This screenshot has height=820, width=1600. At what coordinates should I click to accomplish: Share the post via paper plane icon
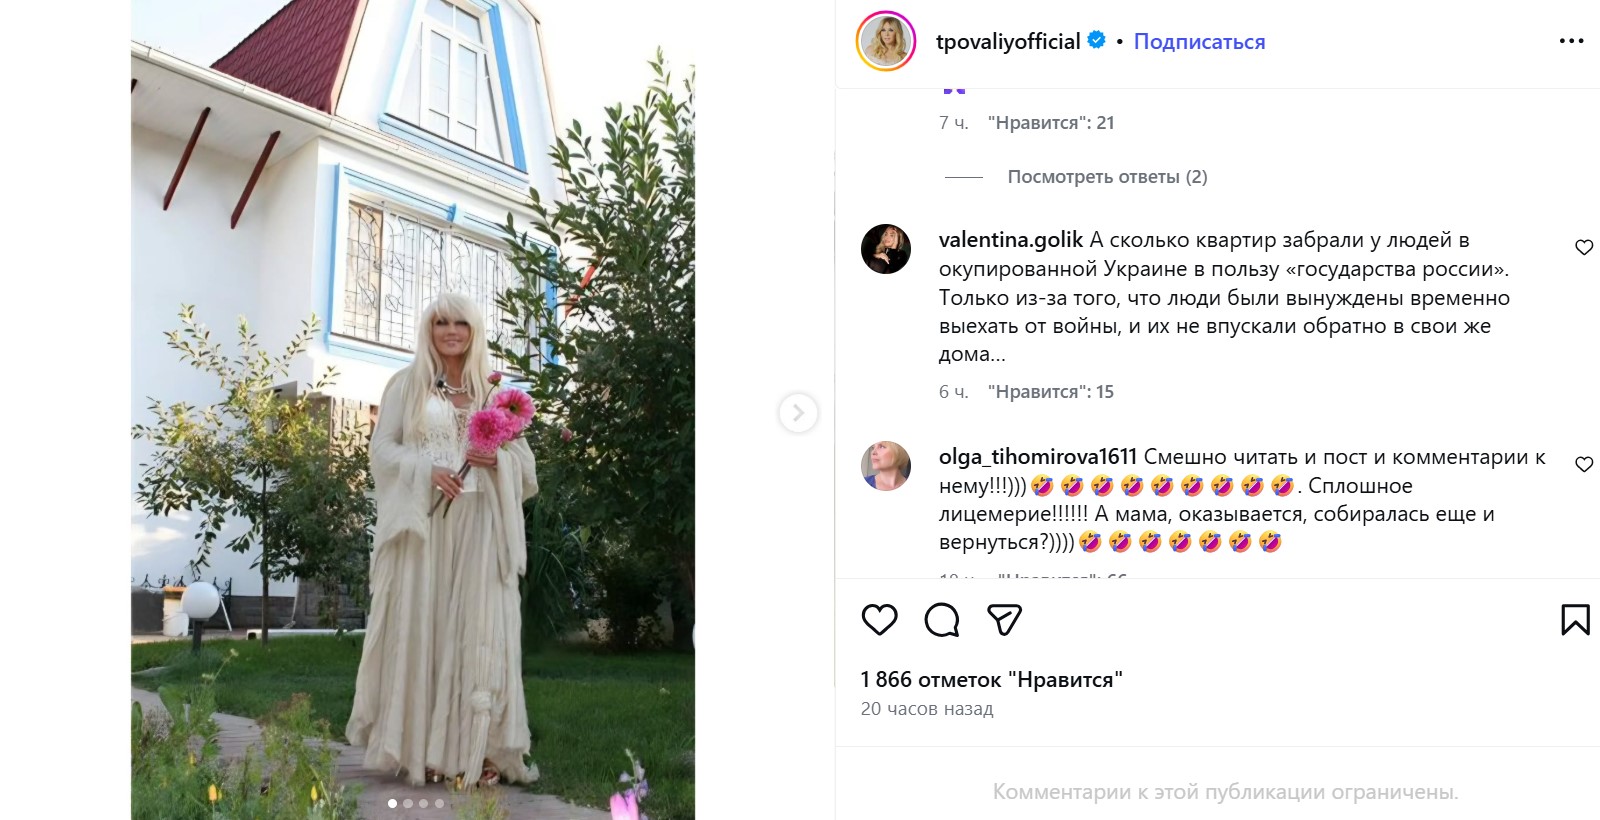coord(1004,620)
